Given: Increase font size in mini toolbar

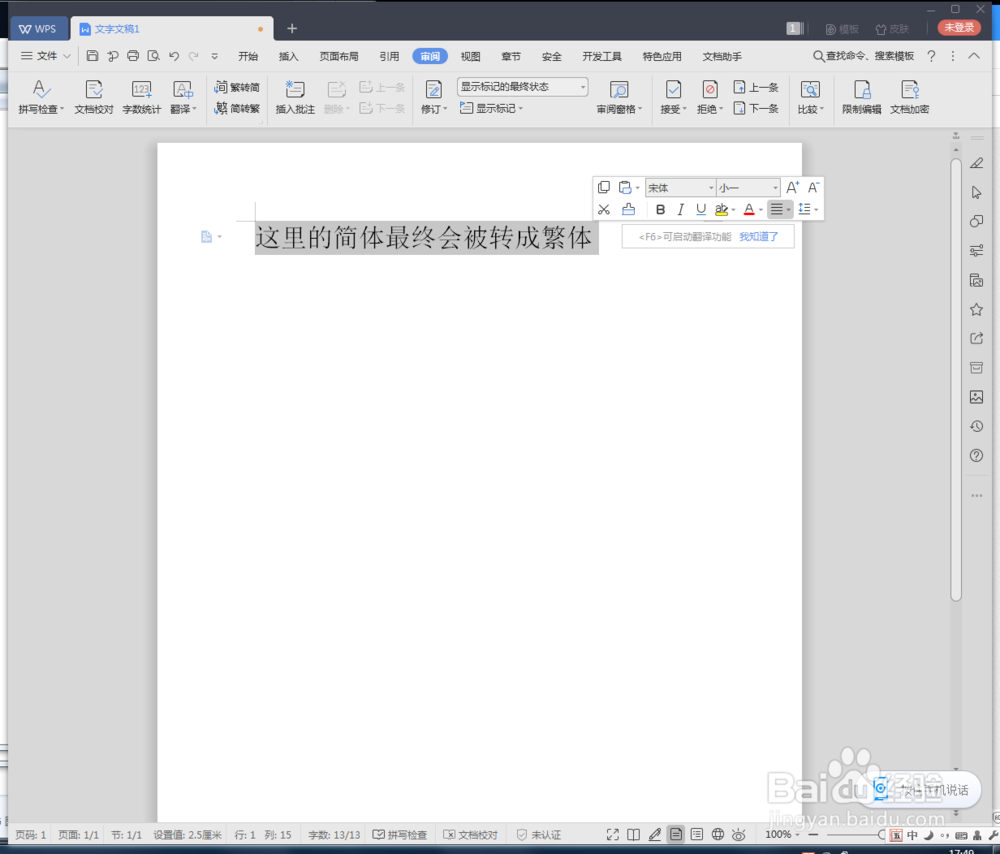Looking at the screenshot, I should [792, 188].
